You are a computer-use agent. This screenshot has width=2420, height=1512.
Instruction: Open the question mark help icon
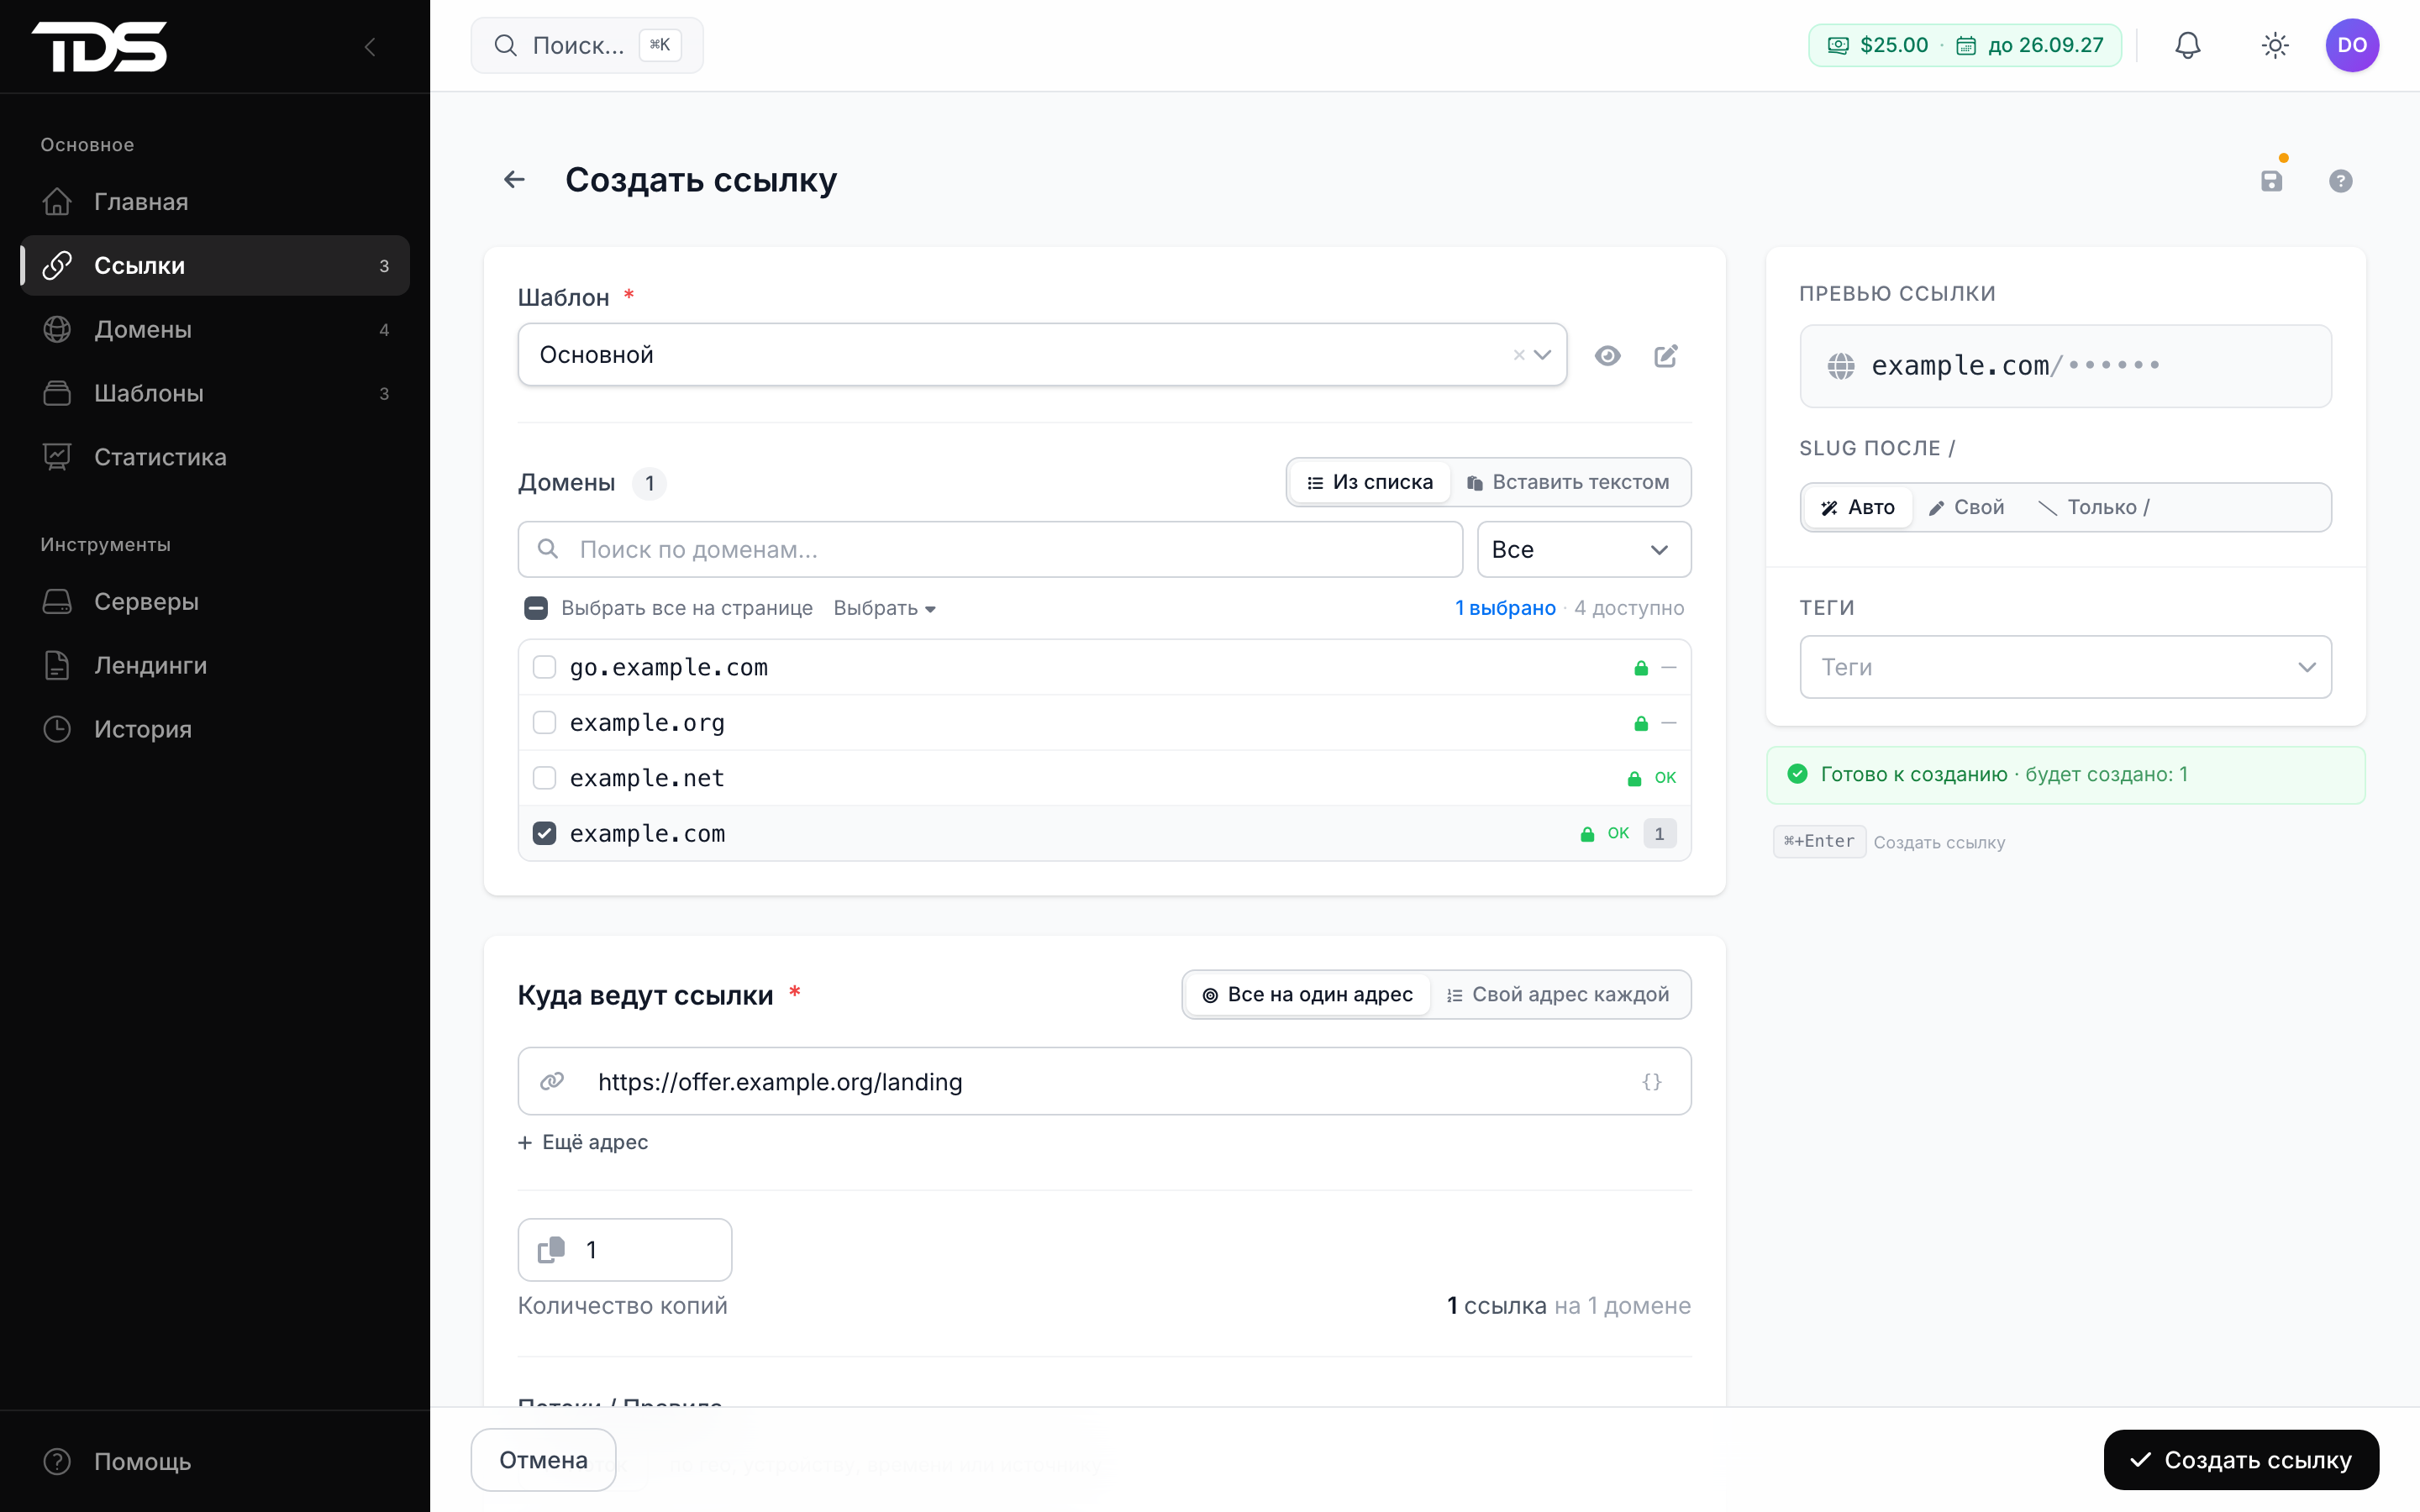pyautogui.click(x=2340, y=181)
